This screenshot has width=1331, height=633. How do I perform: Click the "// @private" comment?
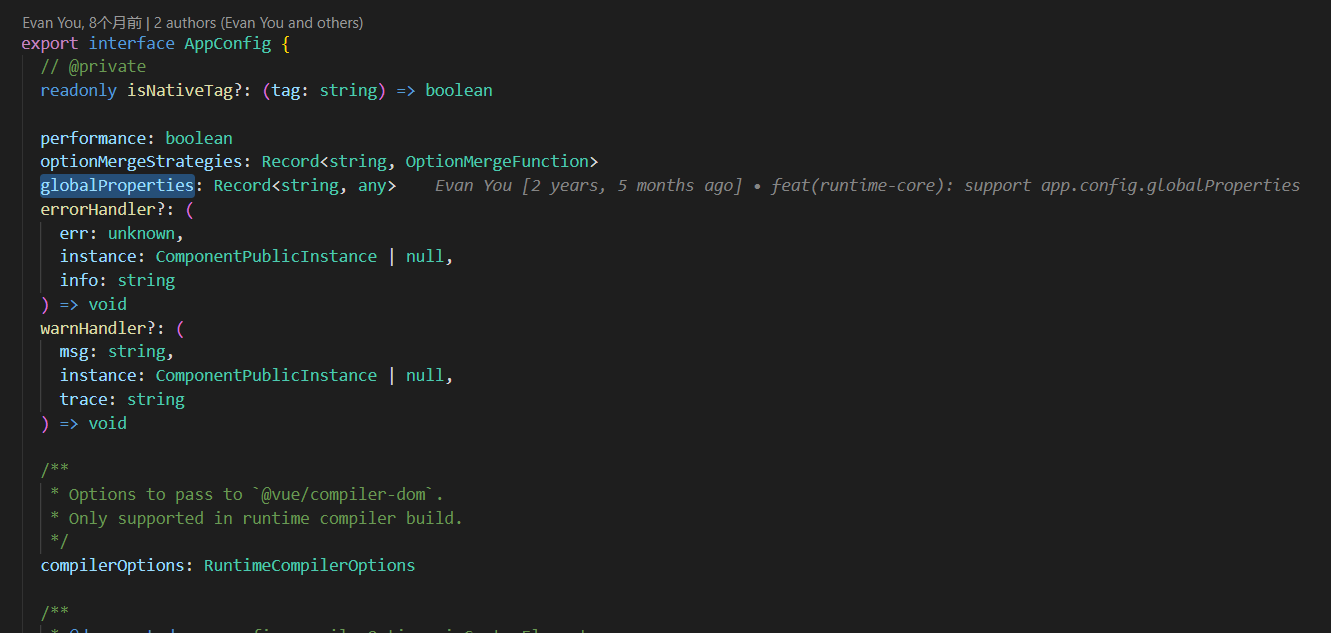pos(93,66)
